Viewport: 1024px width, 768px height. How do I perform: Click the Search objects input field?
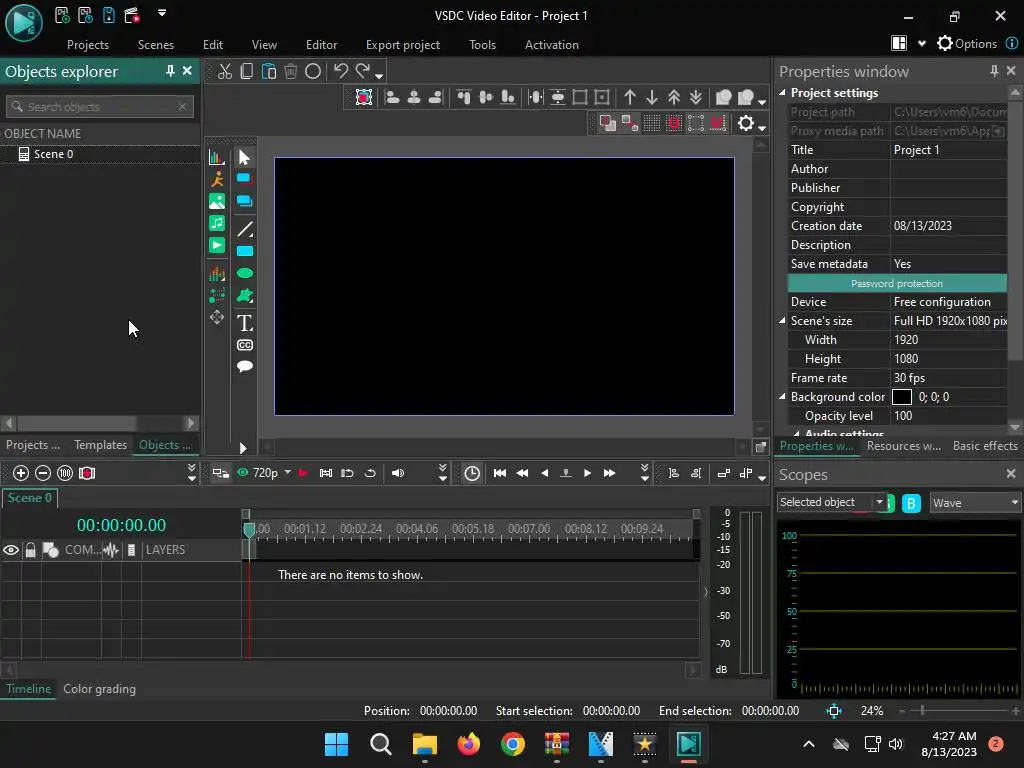coord(100,106)
